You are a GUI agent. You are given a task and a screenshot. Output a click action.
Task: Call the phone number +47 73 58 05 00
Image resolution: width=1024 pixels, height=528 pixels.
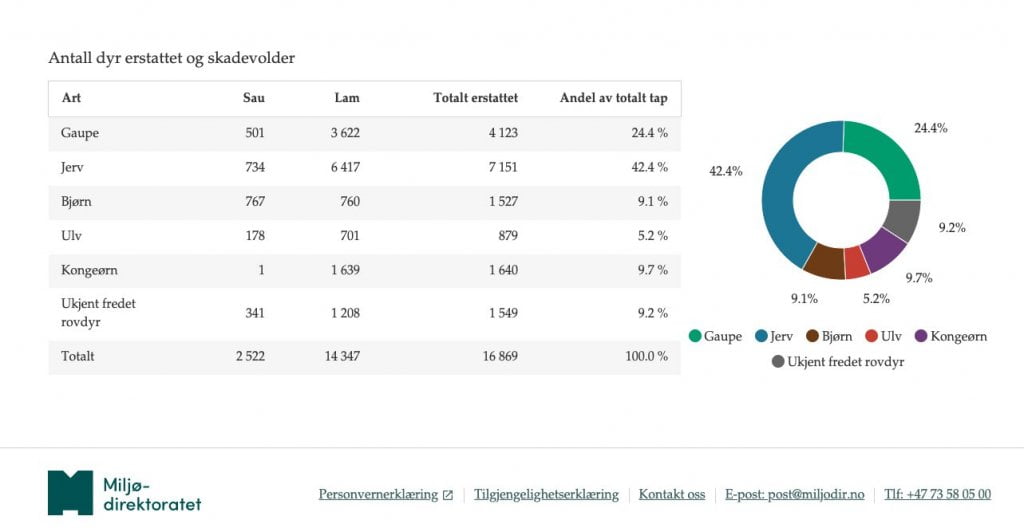pos(938,494)
